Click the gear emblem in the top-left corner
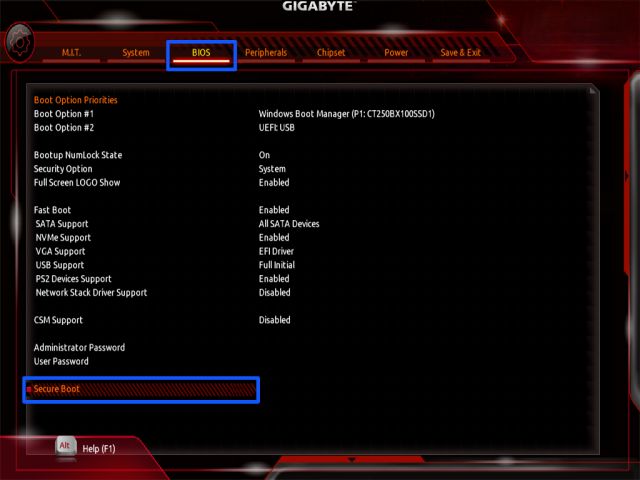The width and height of the screenshot is (640, 480). (21, 41)
